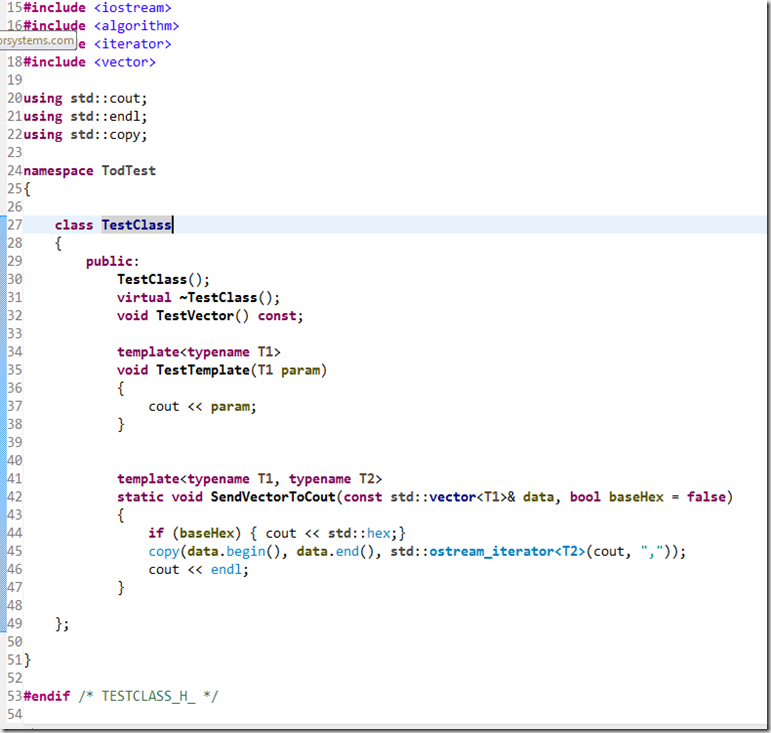Click 'TESTCLASS_H_' comment on line 53
Screen dimensions: 771x733
pyautogui.click(x=148, y=696)
